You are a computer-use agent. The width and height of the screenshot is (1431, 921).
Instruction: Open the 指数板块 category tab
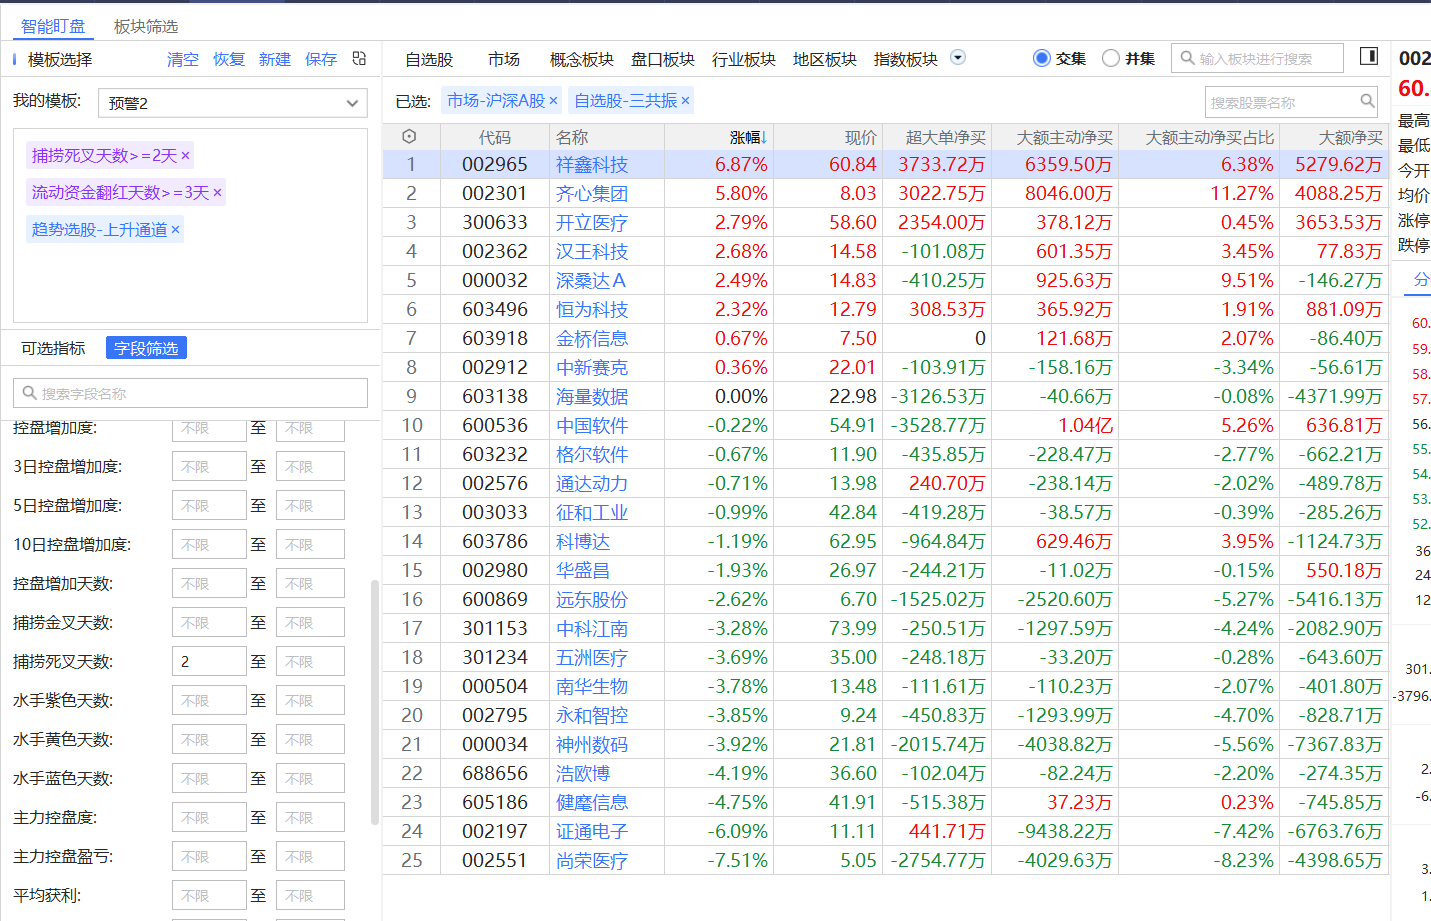pyautogui.click(x=905, y=59)
